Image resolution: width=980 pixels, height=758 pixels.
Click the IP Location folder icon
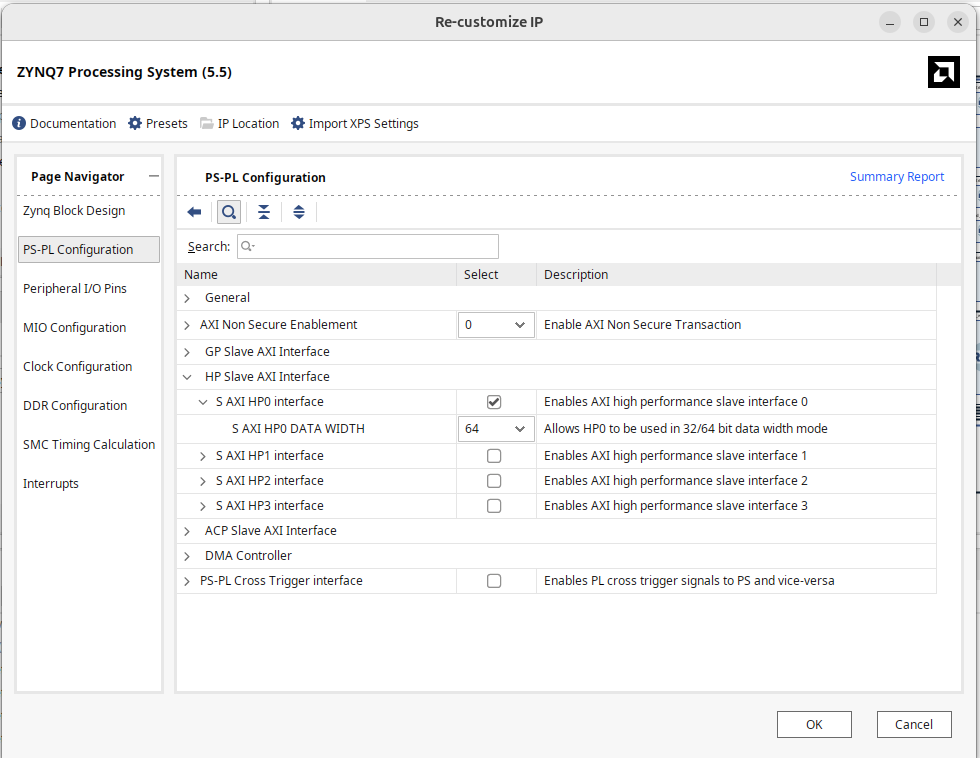pos(207,124)
